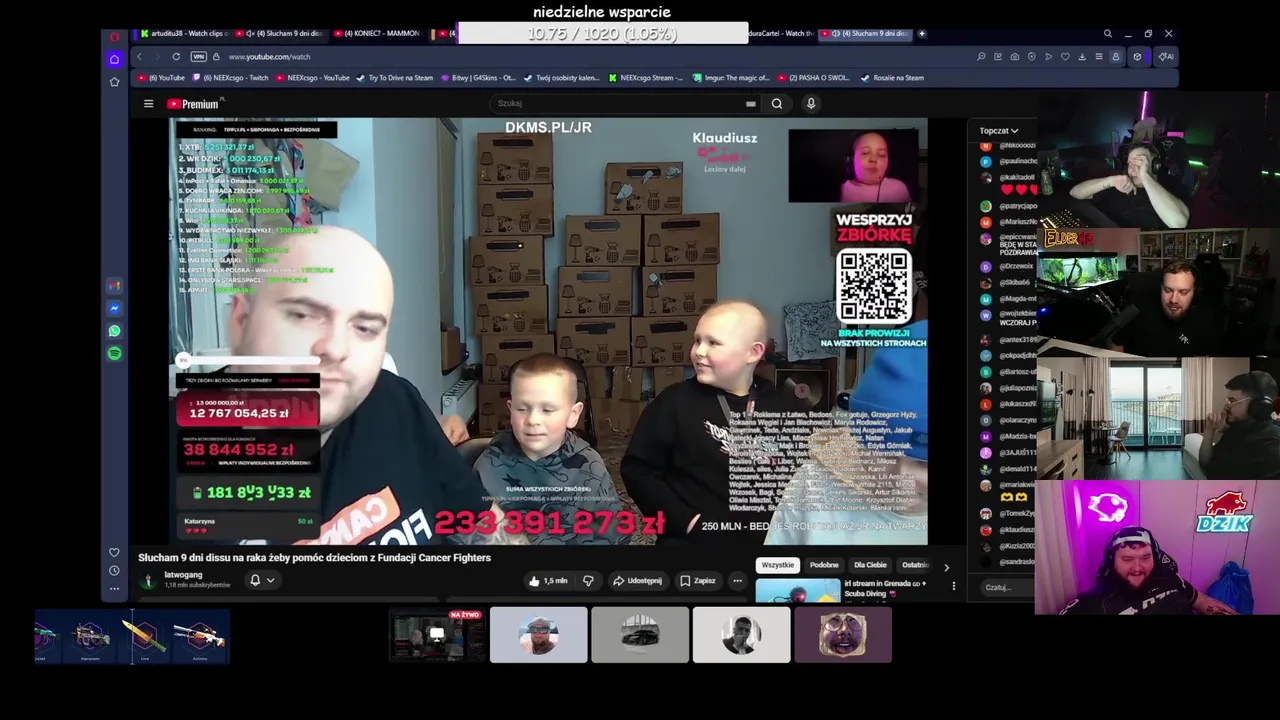Open the sidebar heart favorites icon
Screen dimensions: 1280x720
114,552
